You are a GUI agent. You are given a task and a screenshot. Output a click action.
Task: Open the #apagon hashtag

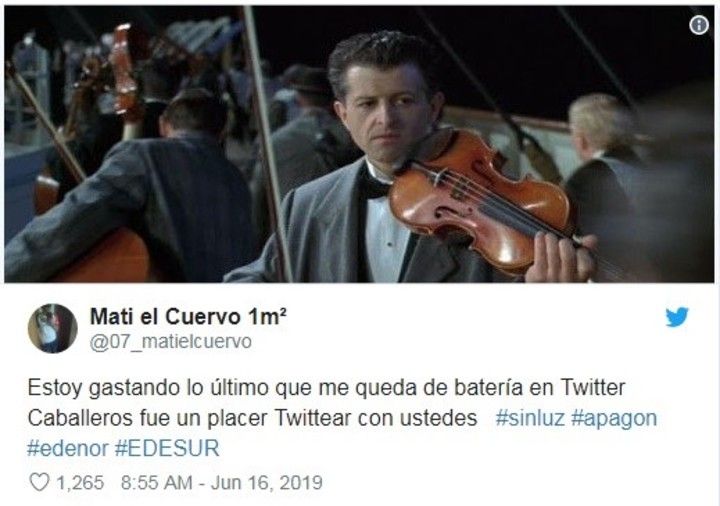614,418
